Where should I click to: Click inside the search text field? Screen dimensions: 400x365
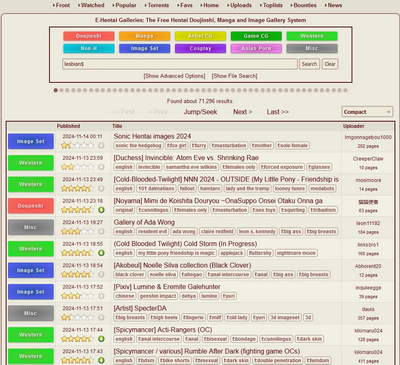[x=180, y=64]
